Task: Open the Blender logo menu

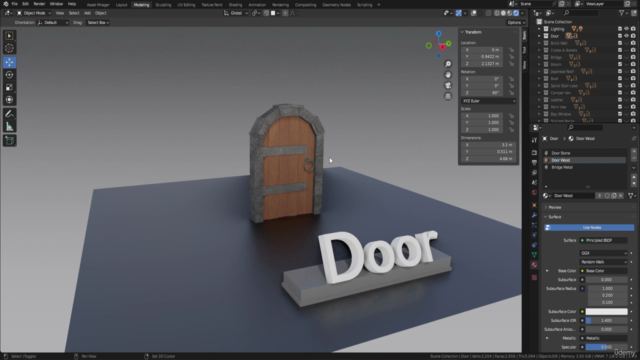Action: pos(6,4)
